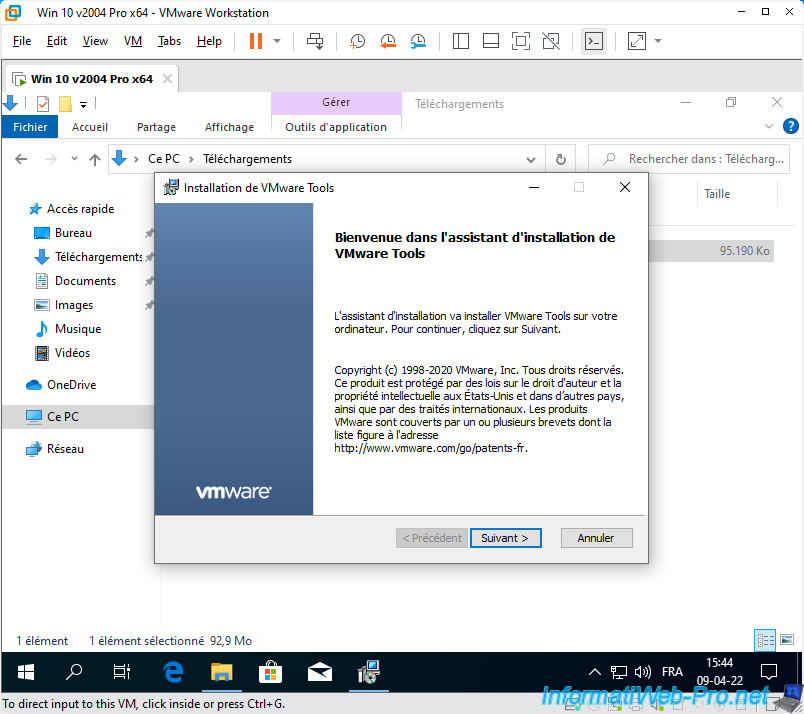Click the Gérer contextual tab
Viewport: 804px width, 714px height.
point(336,103)
